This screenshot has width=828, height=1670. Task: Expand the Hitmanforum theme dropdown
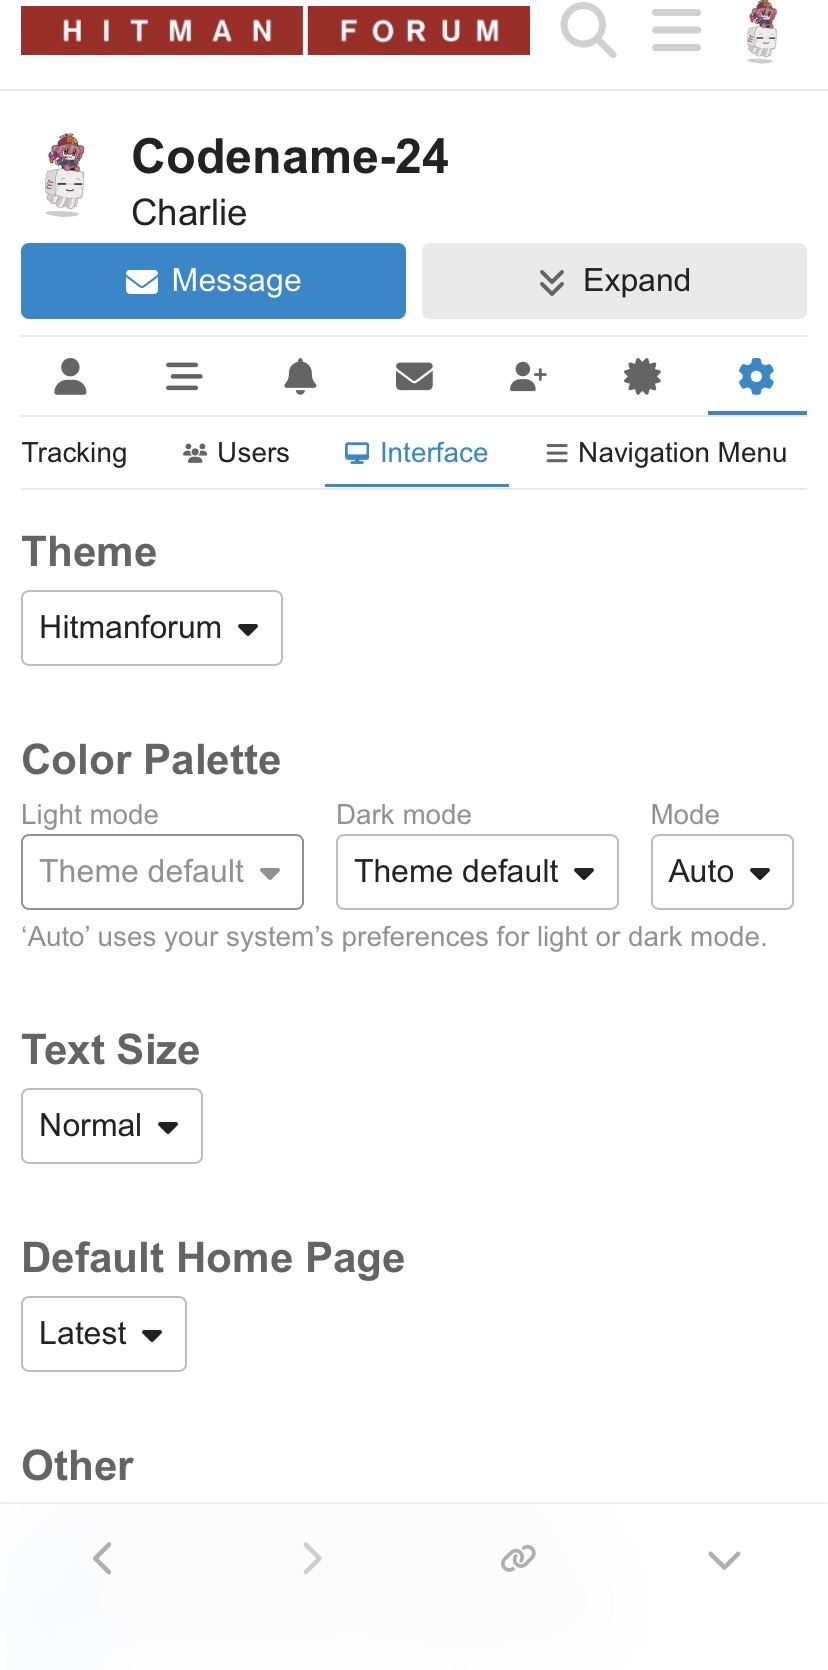click(152, 628)
